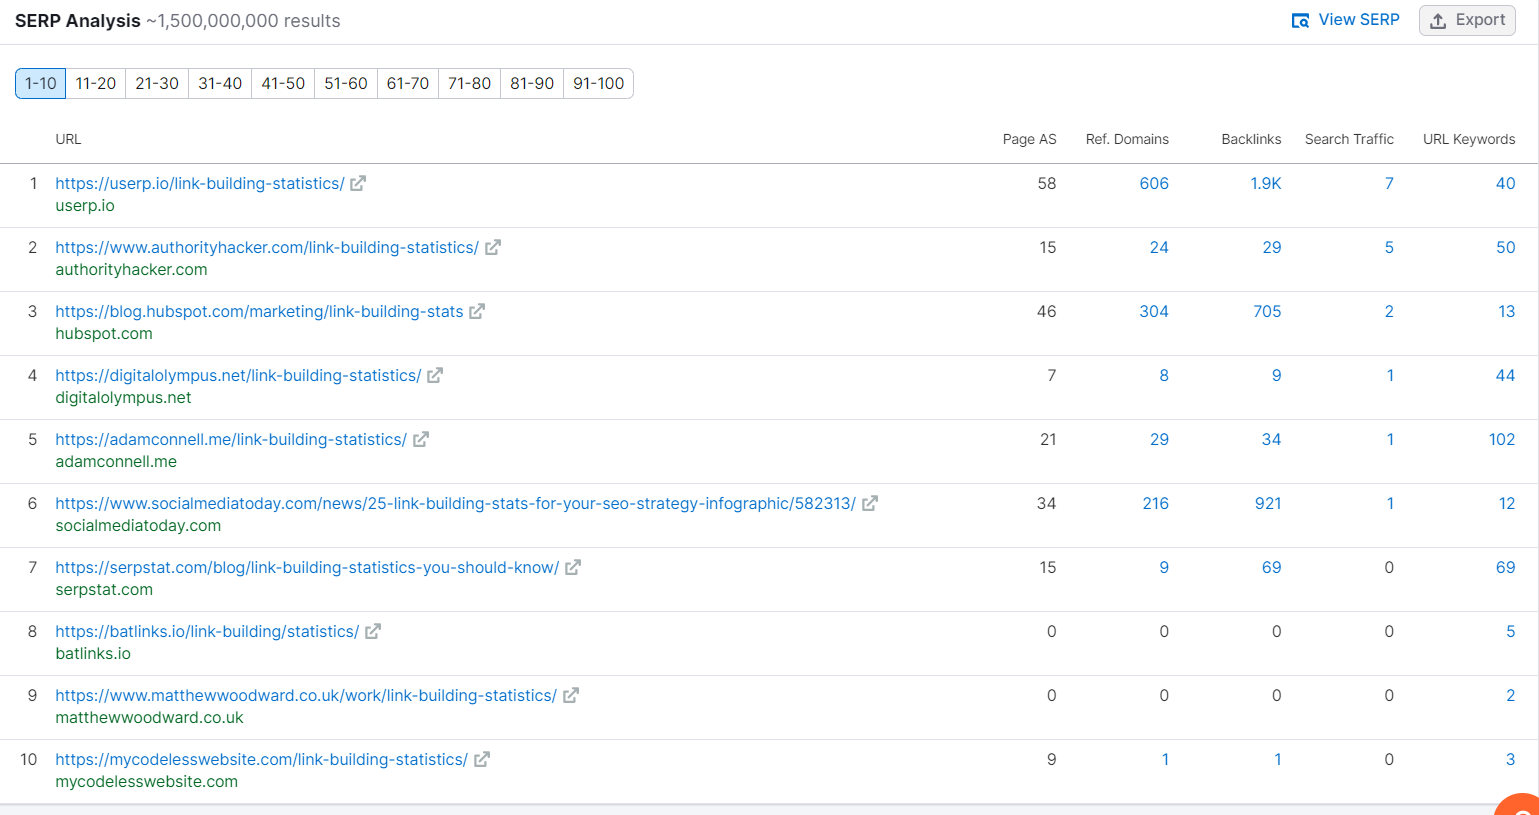Click the userp.io domain name

click(x=85, y=205)
